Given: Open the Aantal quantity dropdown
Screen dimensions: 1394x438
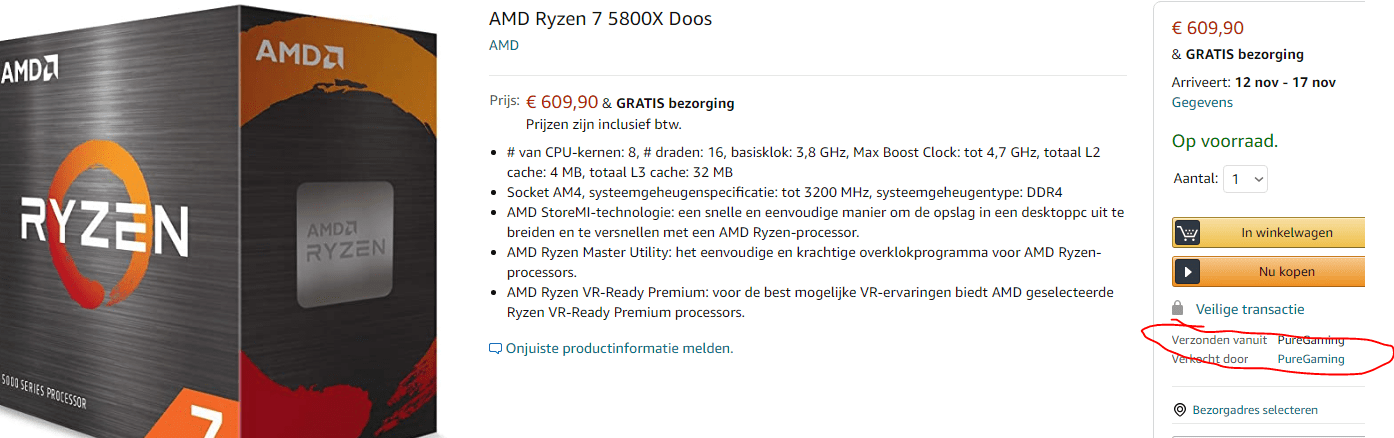Looking at the screenshot, I should tap(1246, 179).
